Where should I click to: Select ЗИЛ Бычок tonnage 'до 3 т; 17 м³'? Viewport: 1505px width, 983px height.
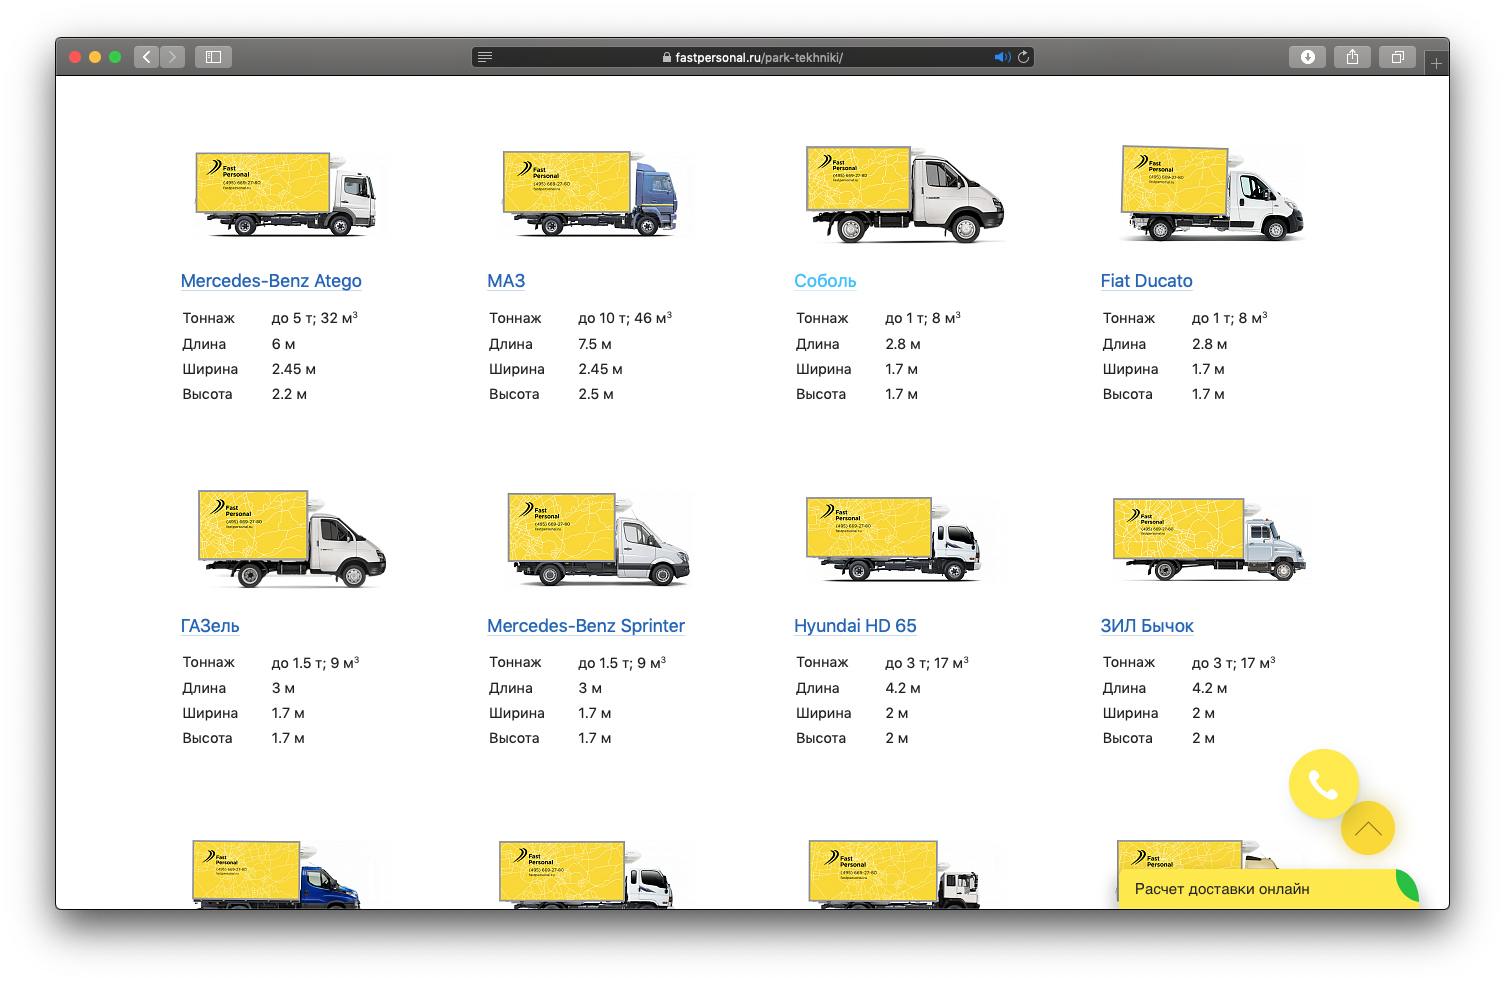(x=1234, y=663)
